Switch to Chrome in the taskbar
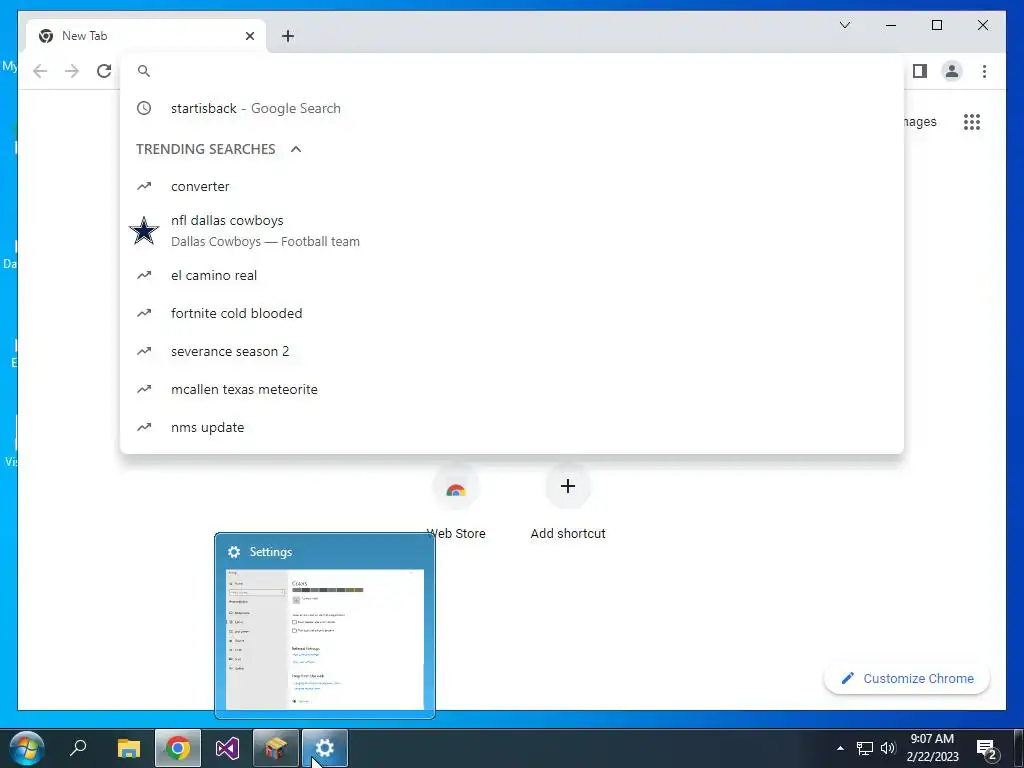The height and width of the screenshot is (768, 1024). tap(178, 748)
